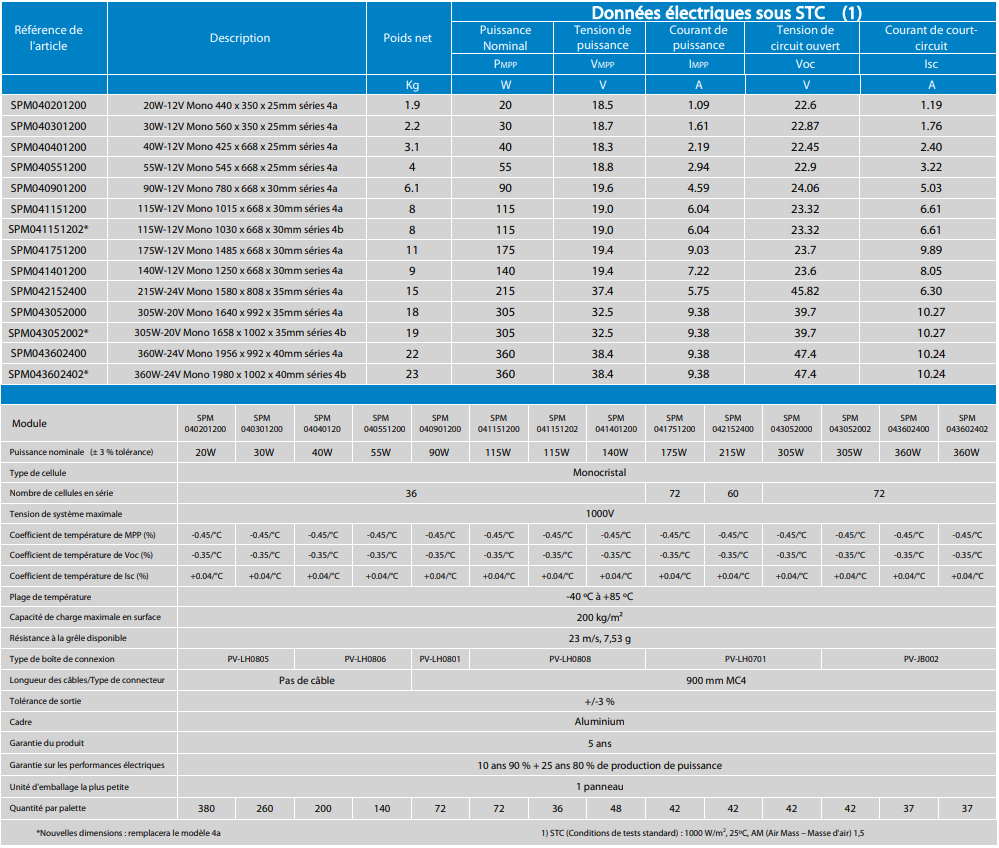Select the 'Tension de circuit ouvert' header
The height and width of the screenshot is (848, 999).
coord(805,38)
